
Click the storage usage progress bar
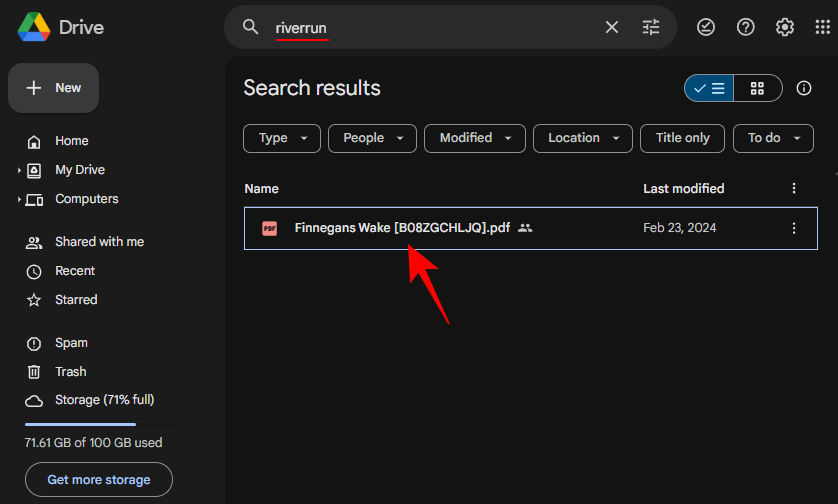tap(103, 424)
